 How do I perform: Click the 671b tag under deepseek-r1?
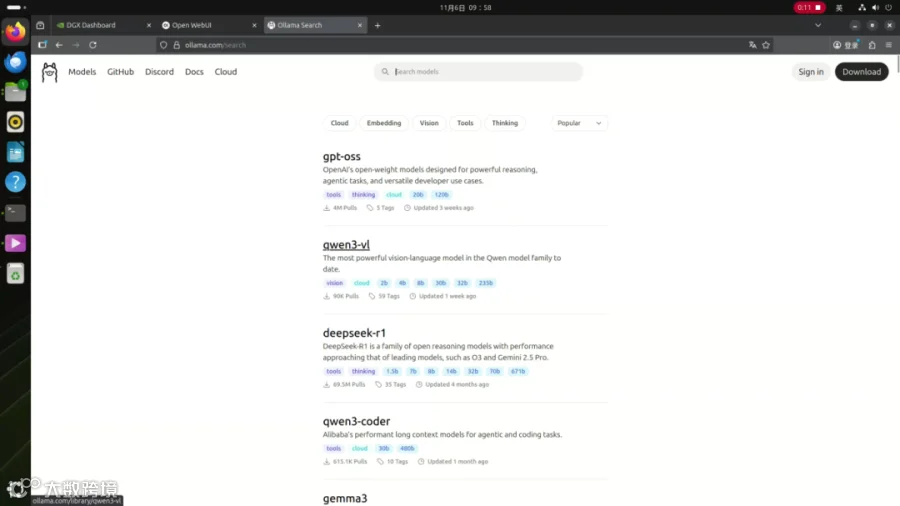tap(518, 371)
